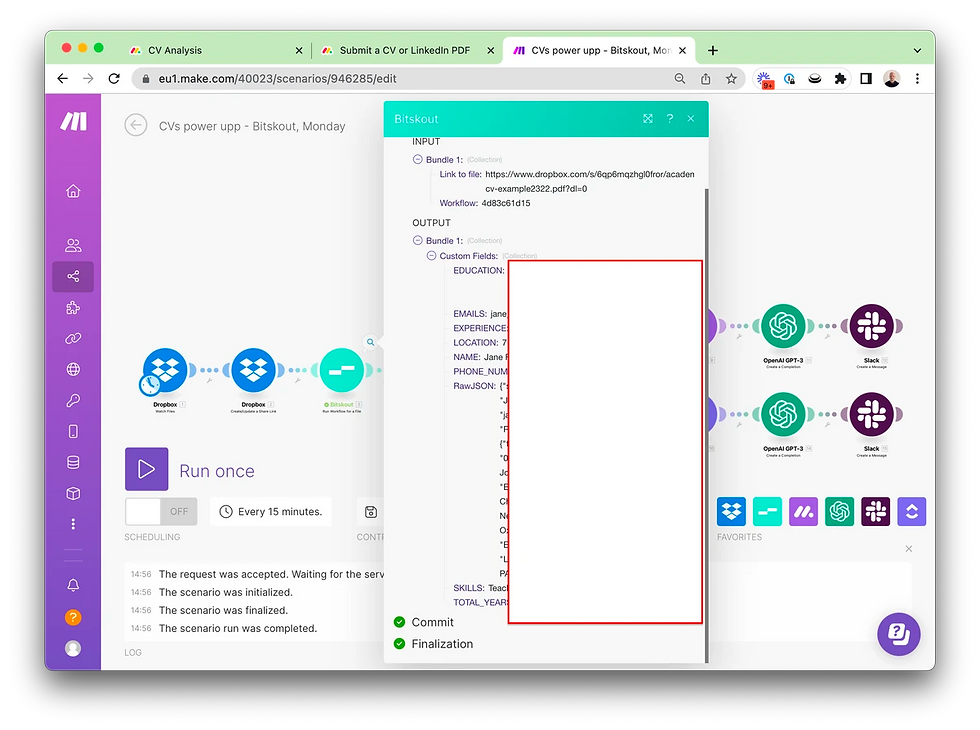Click the Run once play button

[x=146, y=469]
